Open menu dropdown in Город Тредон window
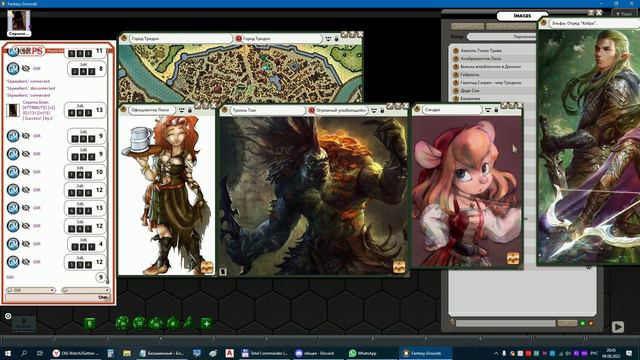Viewport: 640px width, 360px height. click(329, 39)
